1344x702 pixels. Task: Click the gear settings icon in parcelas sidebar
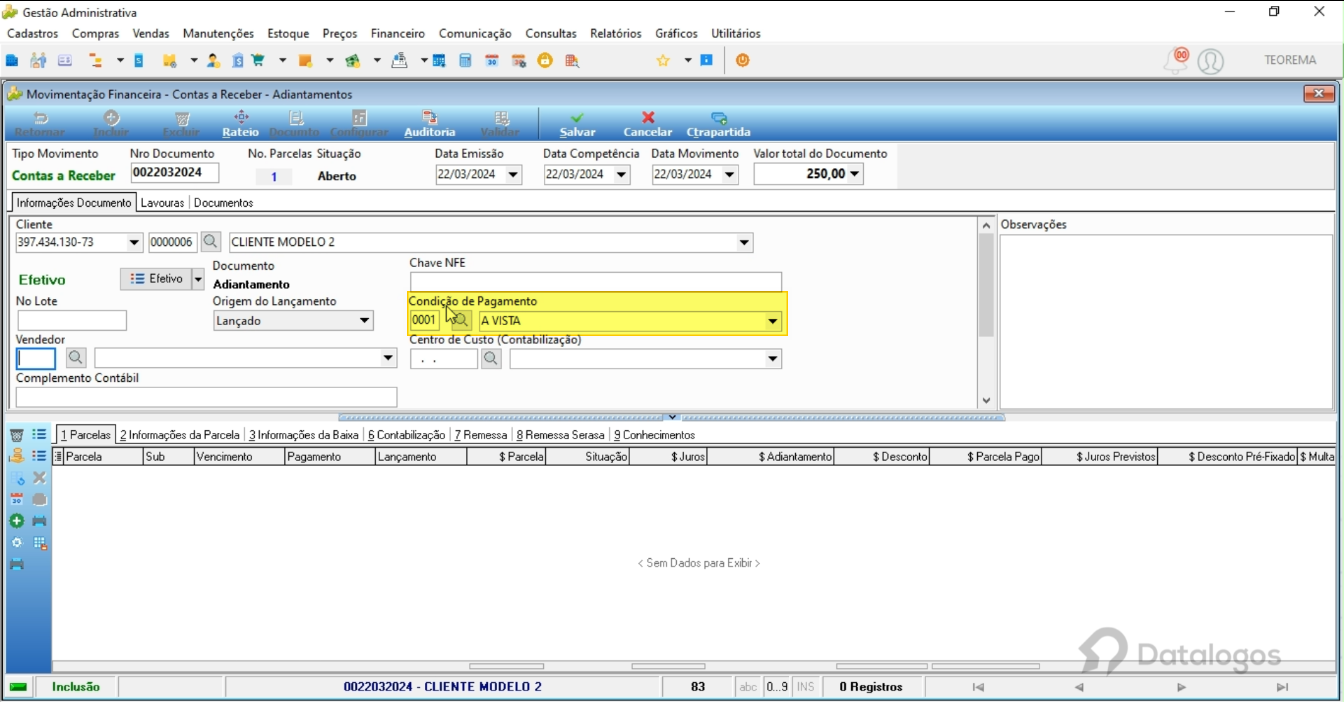(x=17, y=543)
